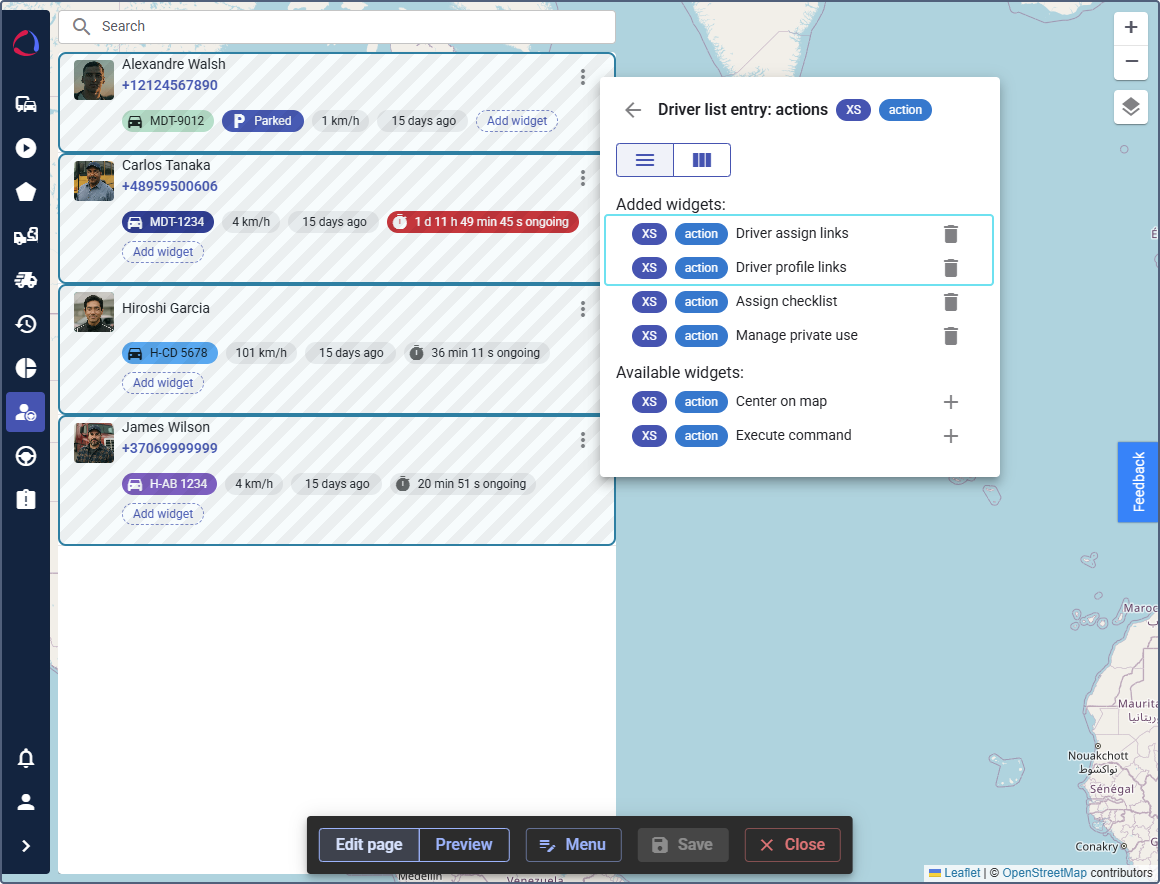The height and width of the screenshot is (884, 1160).
Task: Select the Edit page tab
Action: pyautogui.click(x=369, y=845)
